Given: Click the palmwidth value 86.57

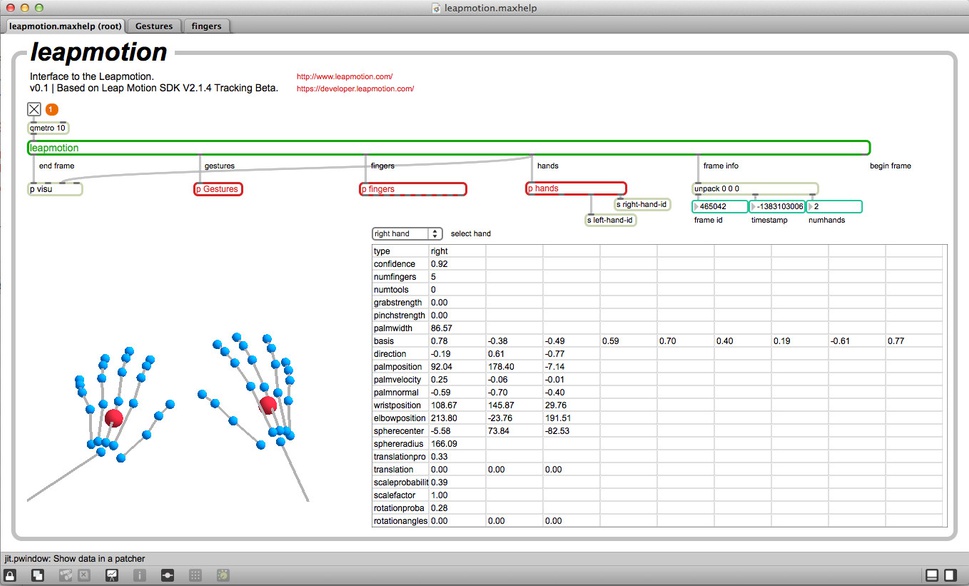Looking at the screenshot, I should click(x=441, y=328).
